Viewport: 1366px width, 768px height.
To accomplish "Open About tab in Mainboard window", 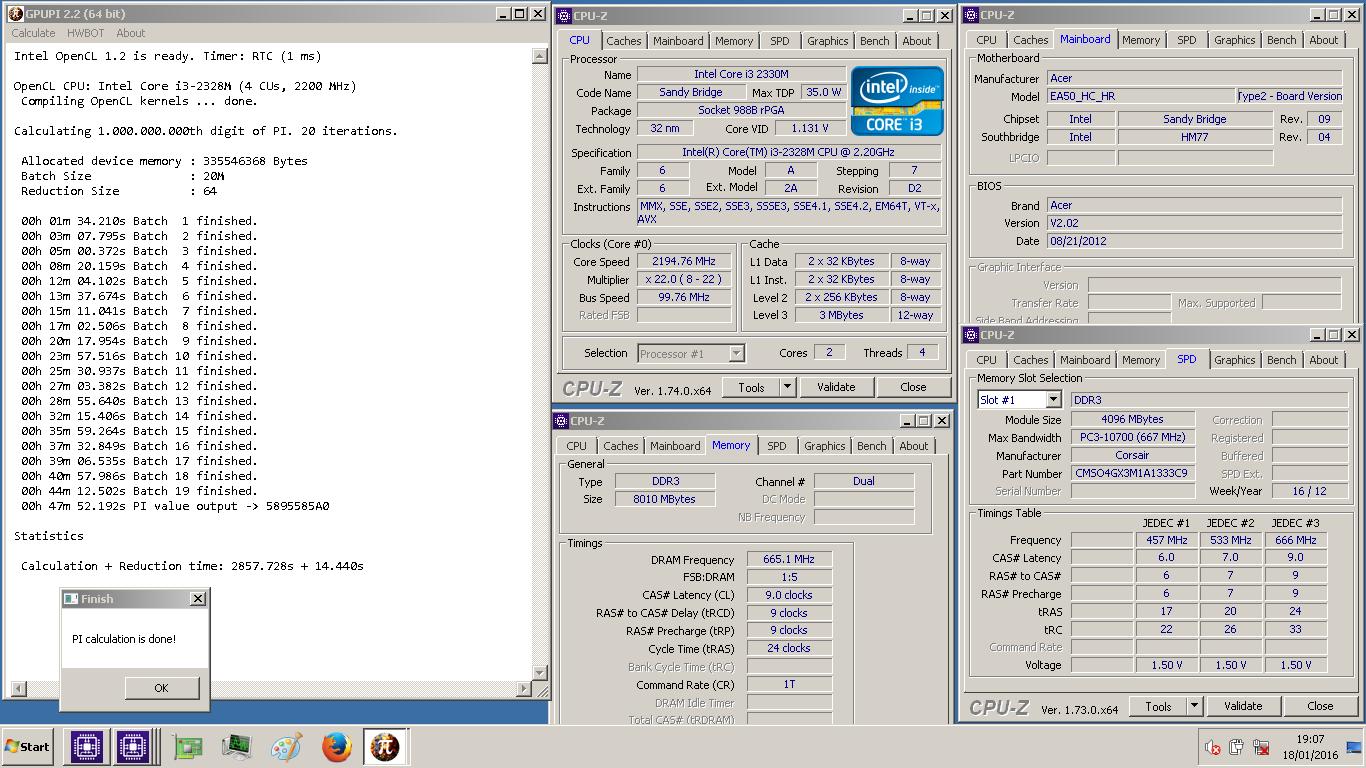I will (x=1324, y=40).
